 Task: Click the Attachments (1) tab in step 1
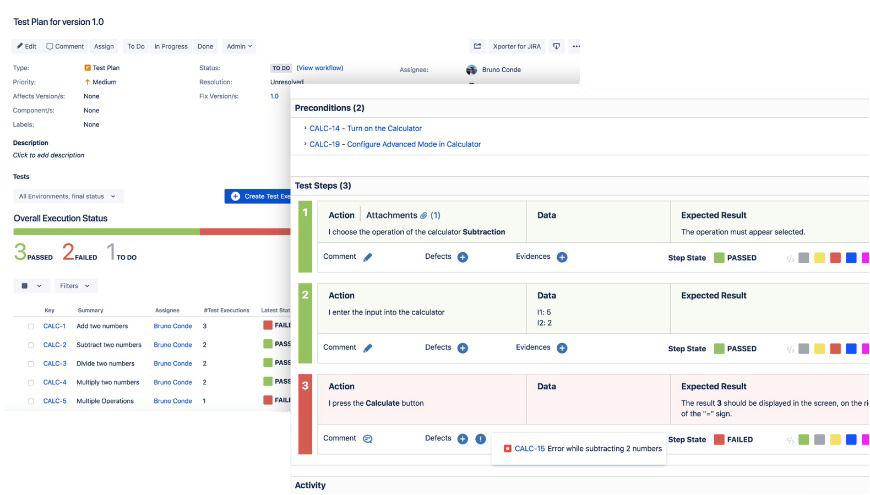[403, 215]
